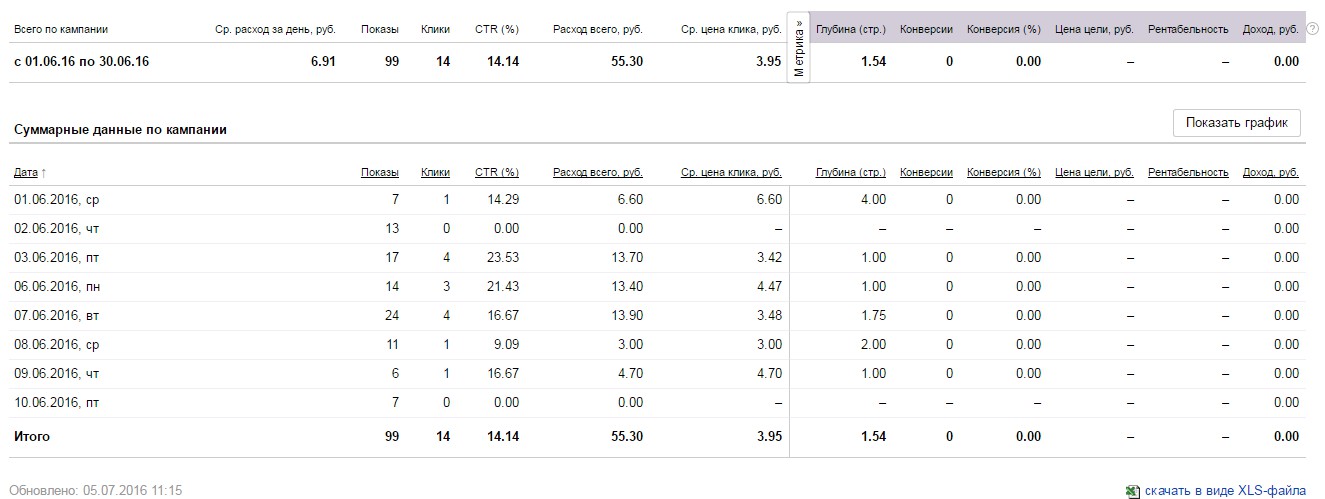Image resolution: width=1325 pixels, height=499 pixels.
Task: Click the Показать график button
Action: coord(1236,123)
